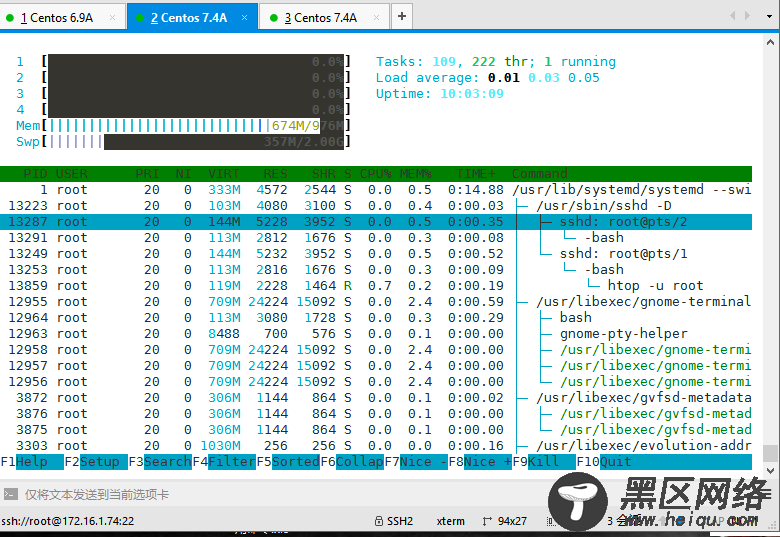Click the xterm status bar entry
The height and width of the screenshot is (537, 780).
450,521
